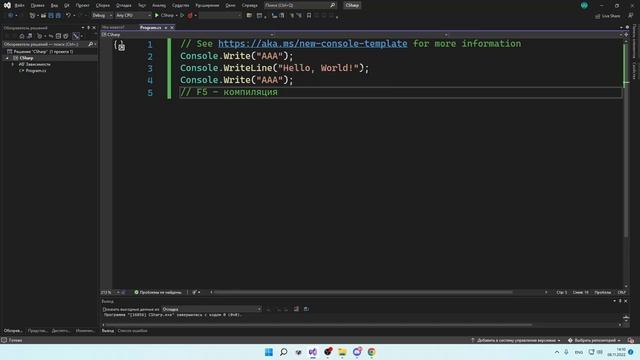Click the ENG language indicator in tray
Screen dimensions: 640x360
click(x=579, y=352)
